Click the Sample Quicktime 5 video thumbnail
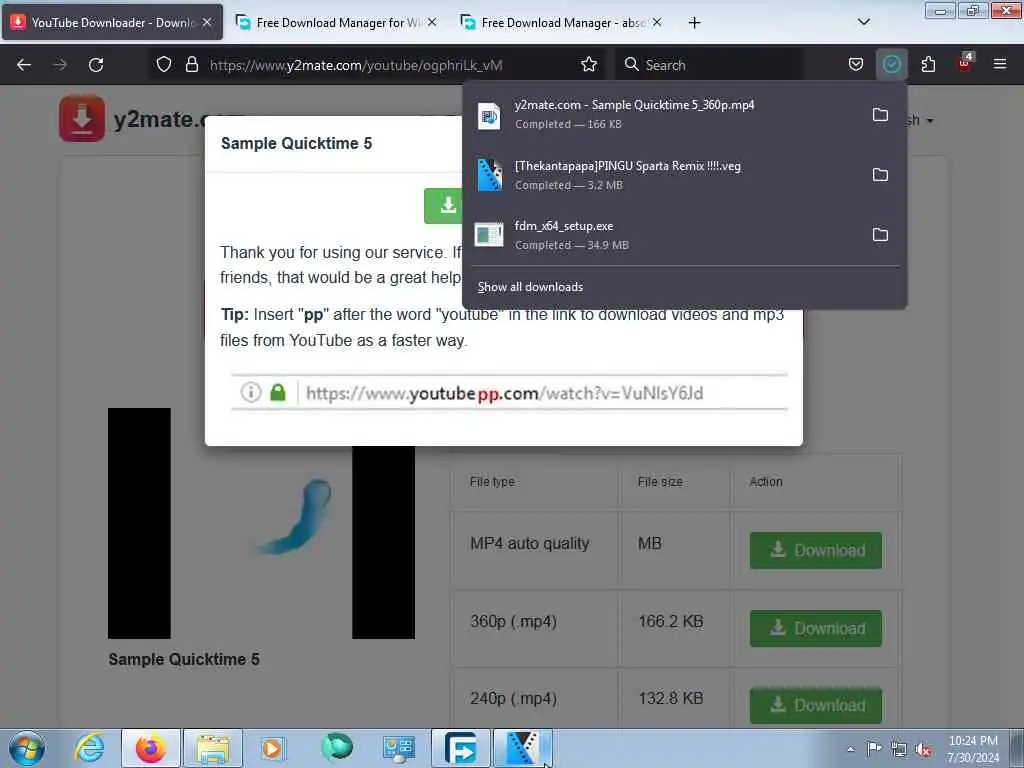 click(261, 523)
